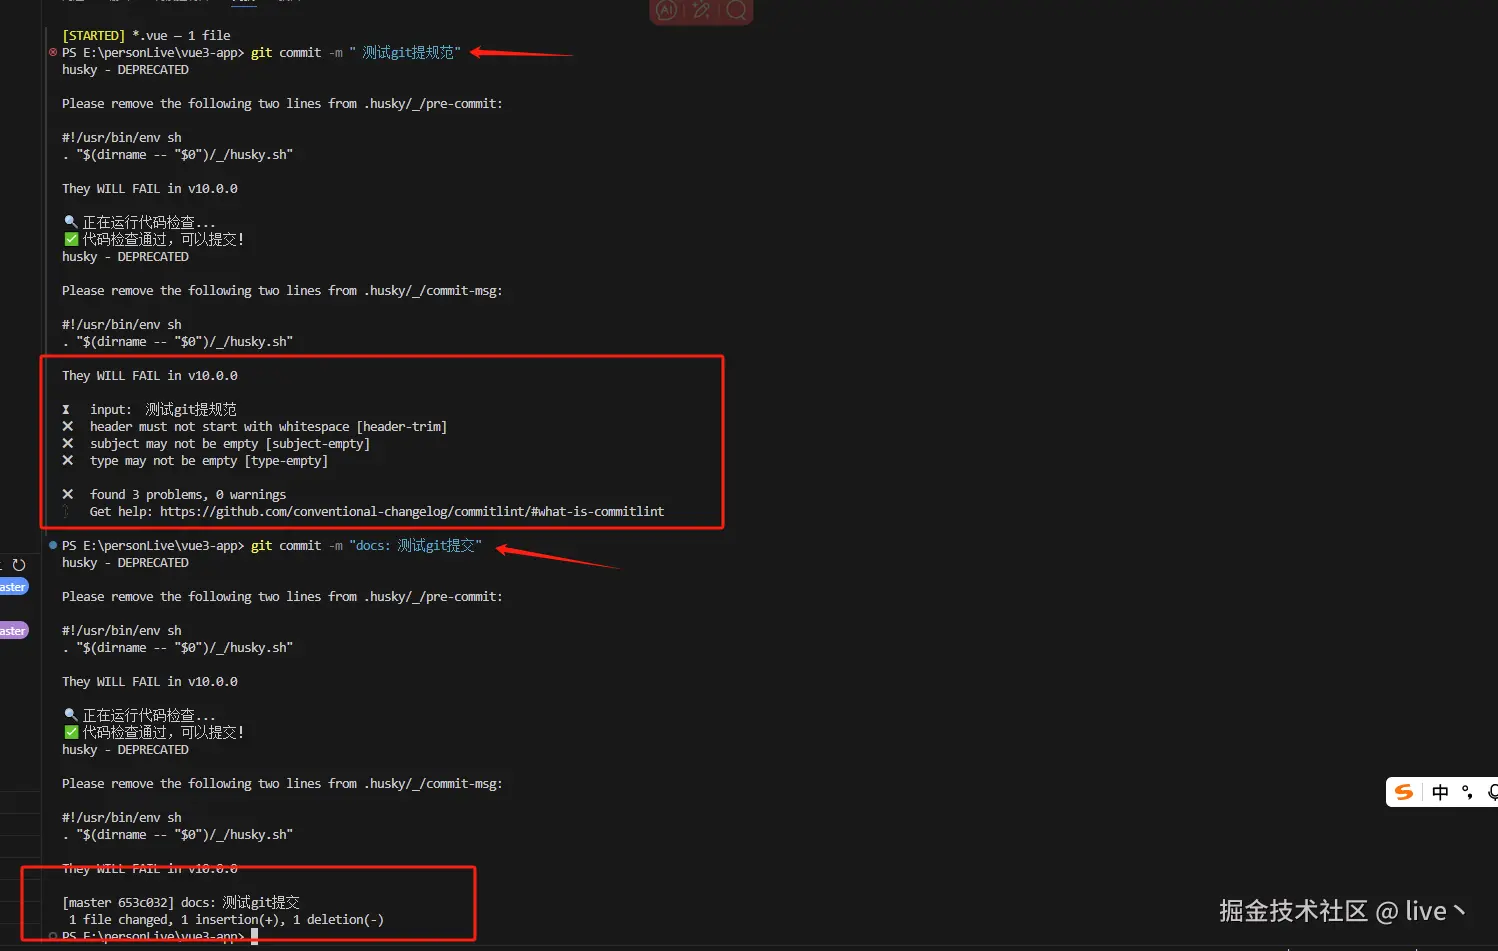Select the purple master branch label
1498x951 pixels.
[x=14, y=630]
